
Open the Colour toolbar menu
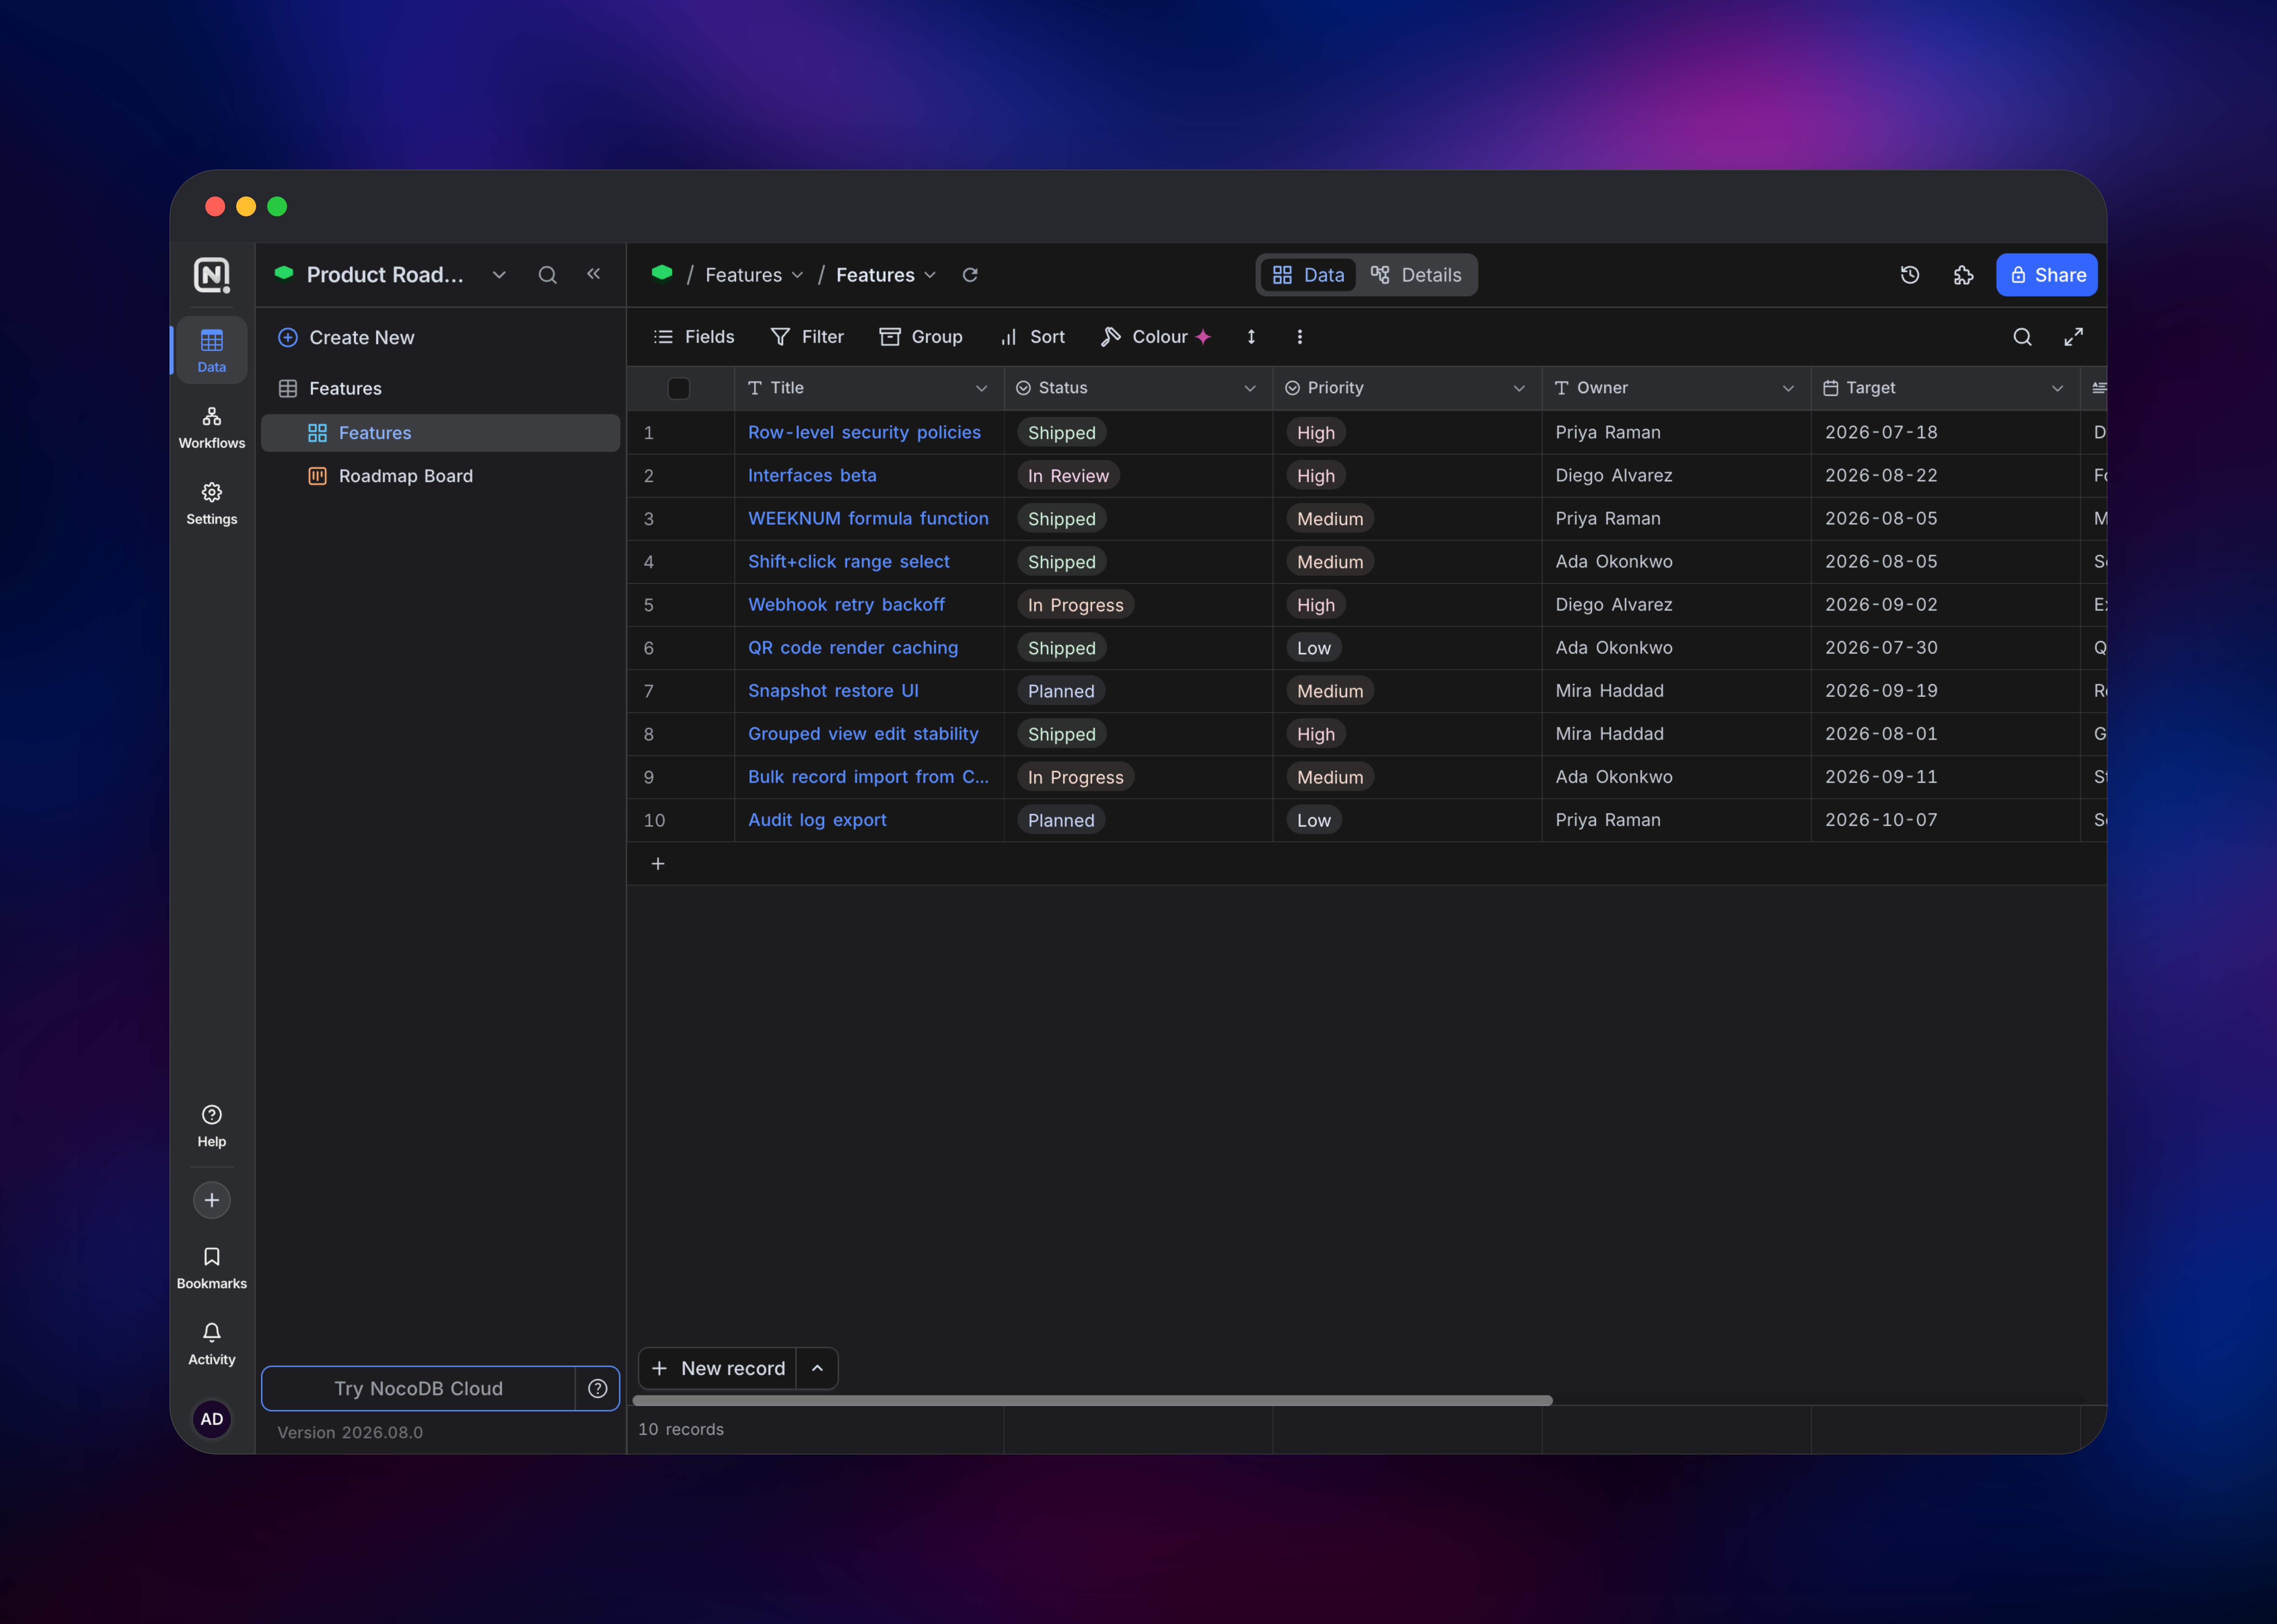(1156, 337)
